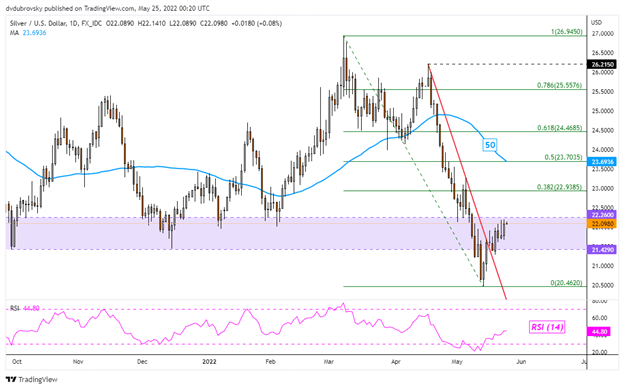Click the 'Mar' label on the time axis
Viewport: 624px width, 389px height.
coord(328,362)
